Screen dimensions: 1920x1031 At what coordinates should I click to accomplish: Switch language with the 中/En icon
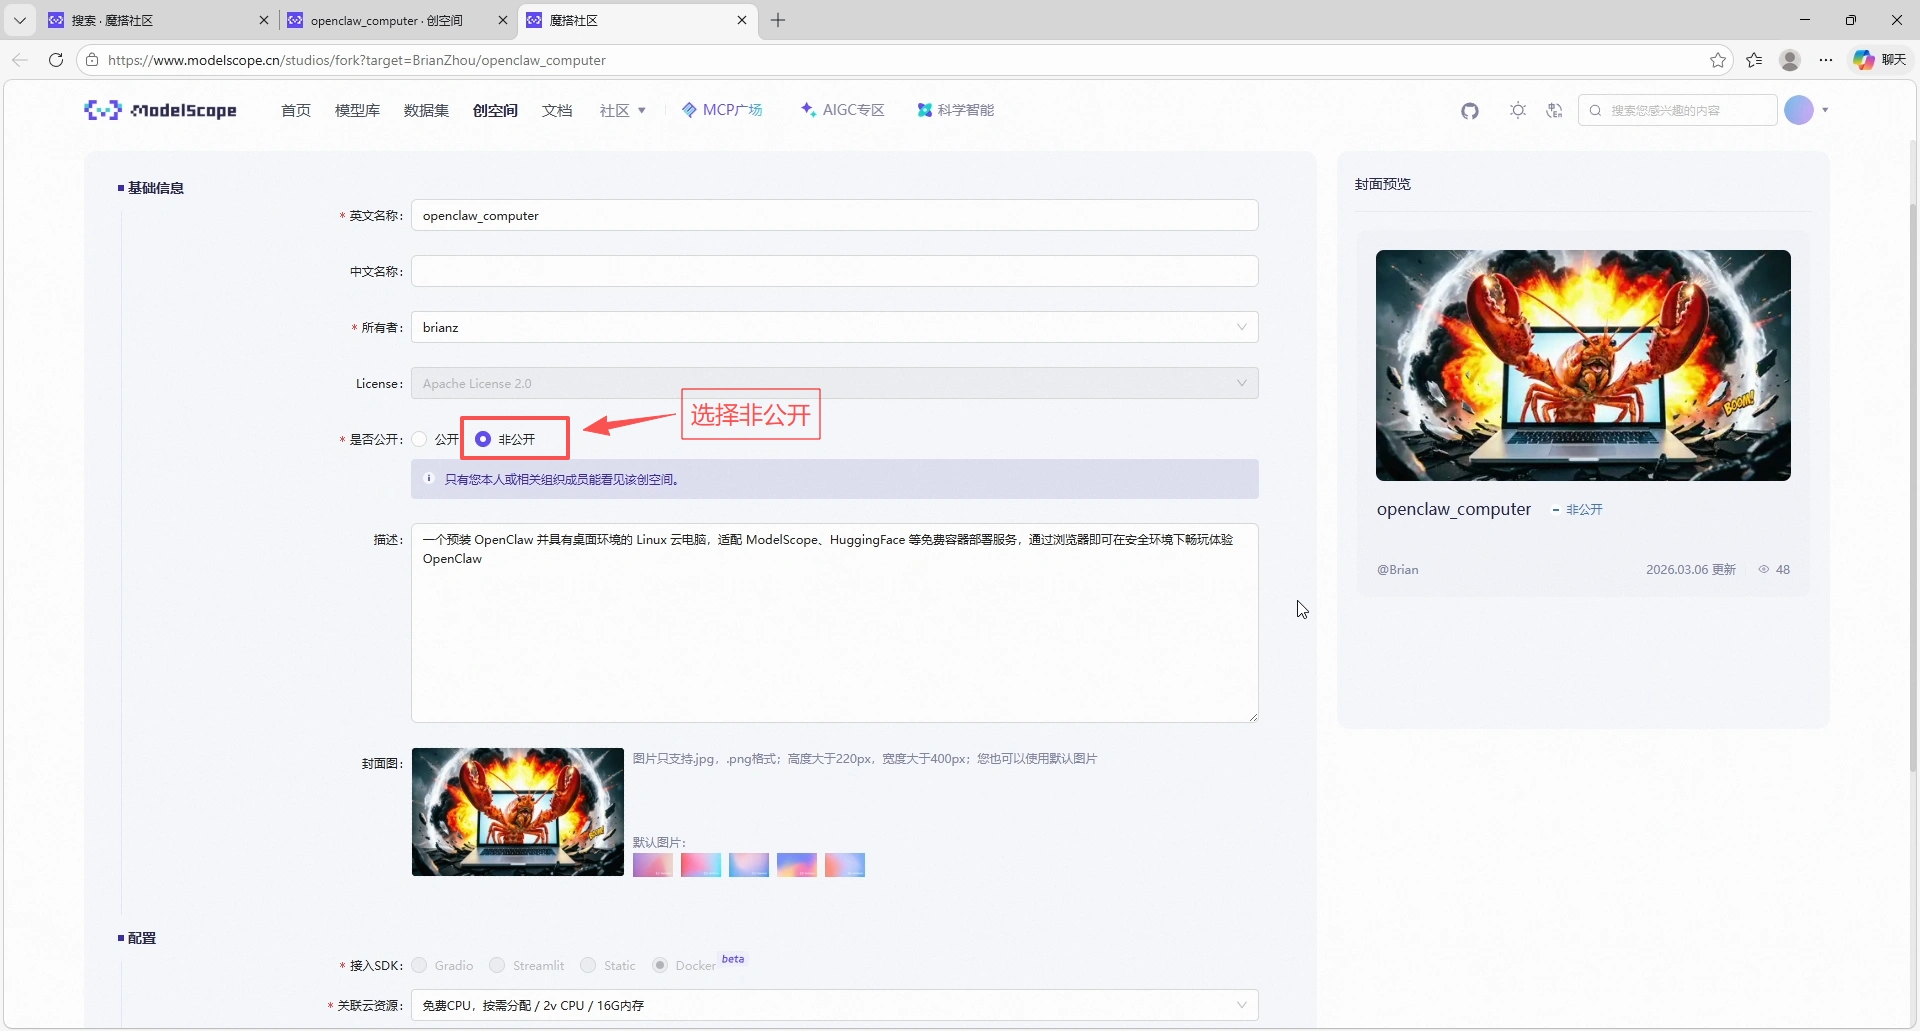1554,111
